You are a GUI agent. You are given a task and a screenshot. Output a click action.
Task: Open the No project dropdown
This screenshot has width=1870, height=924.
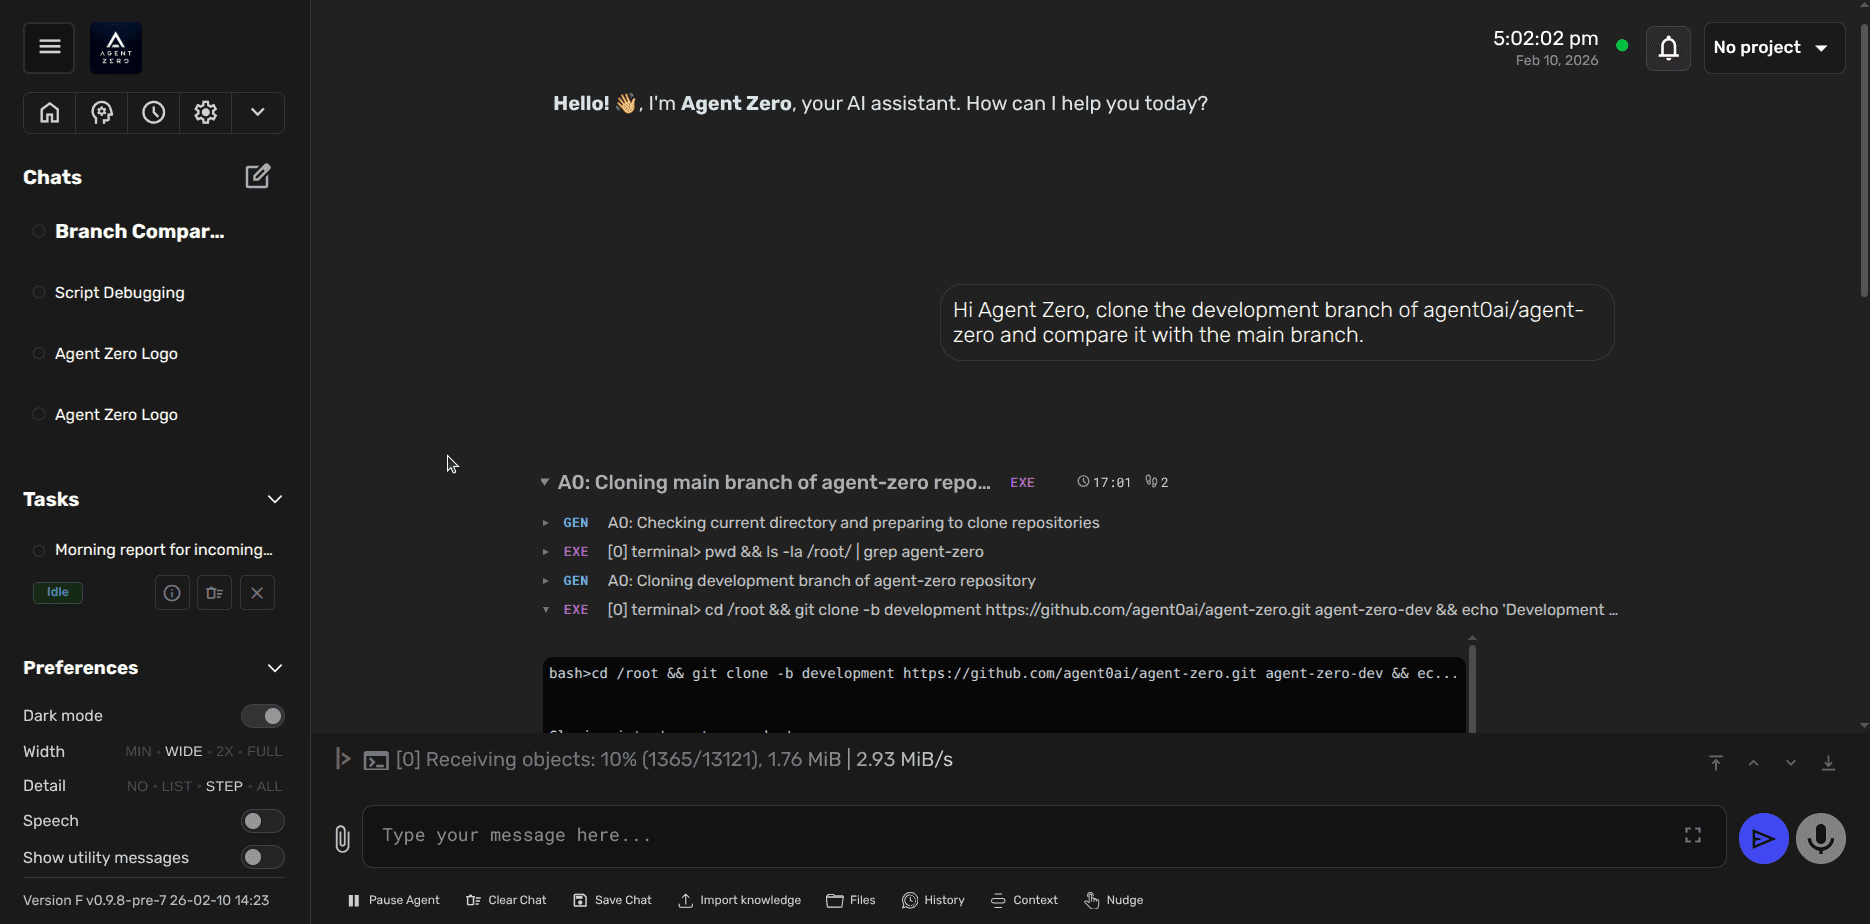click(1774, 48)
